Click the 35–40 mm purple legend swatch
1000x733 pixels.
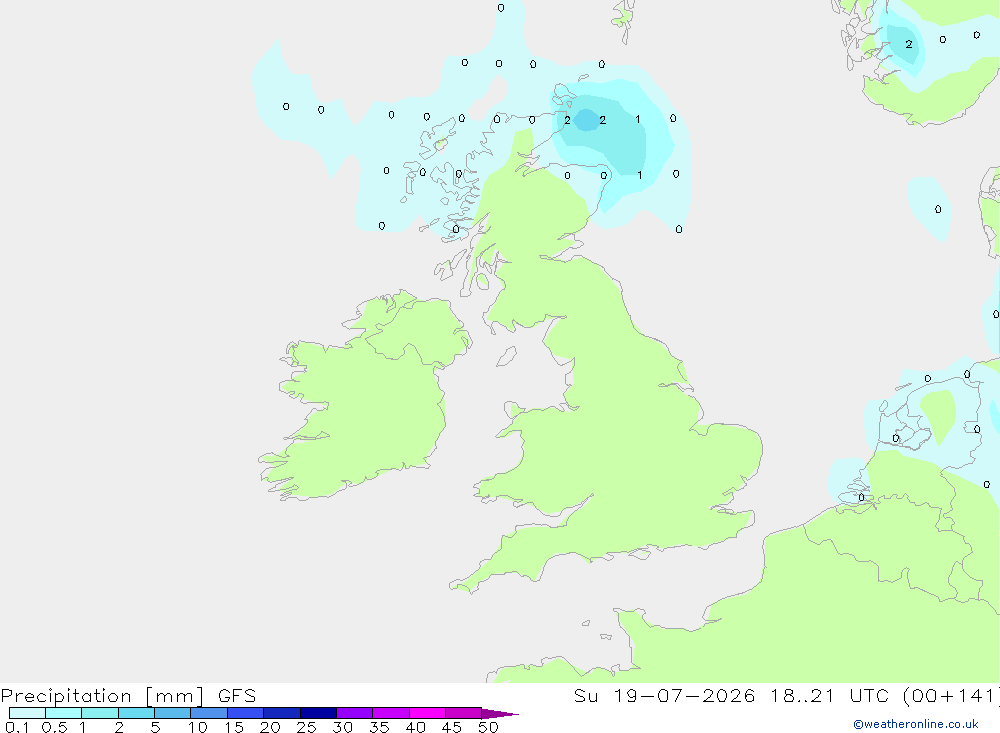[x=391, y=713]
